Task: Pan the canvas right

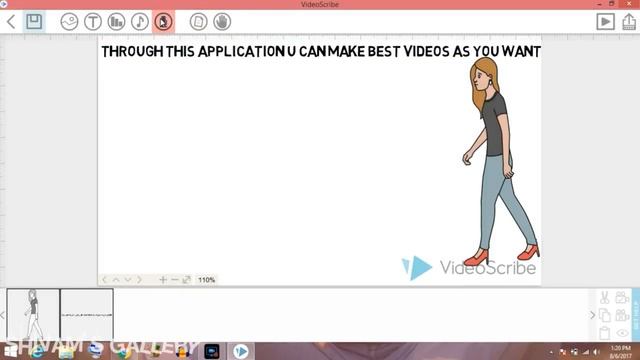Action: pos(140,280)
